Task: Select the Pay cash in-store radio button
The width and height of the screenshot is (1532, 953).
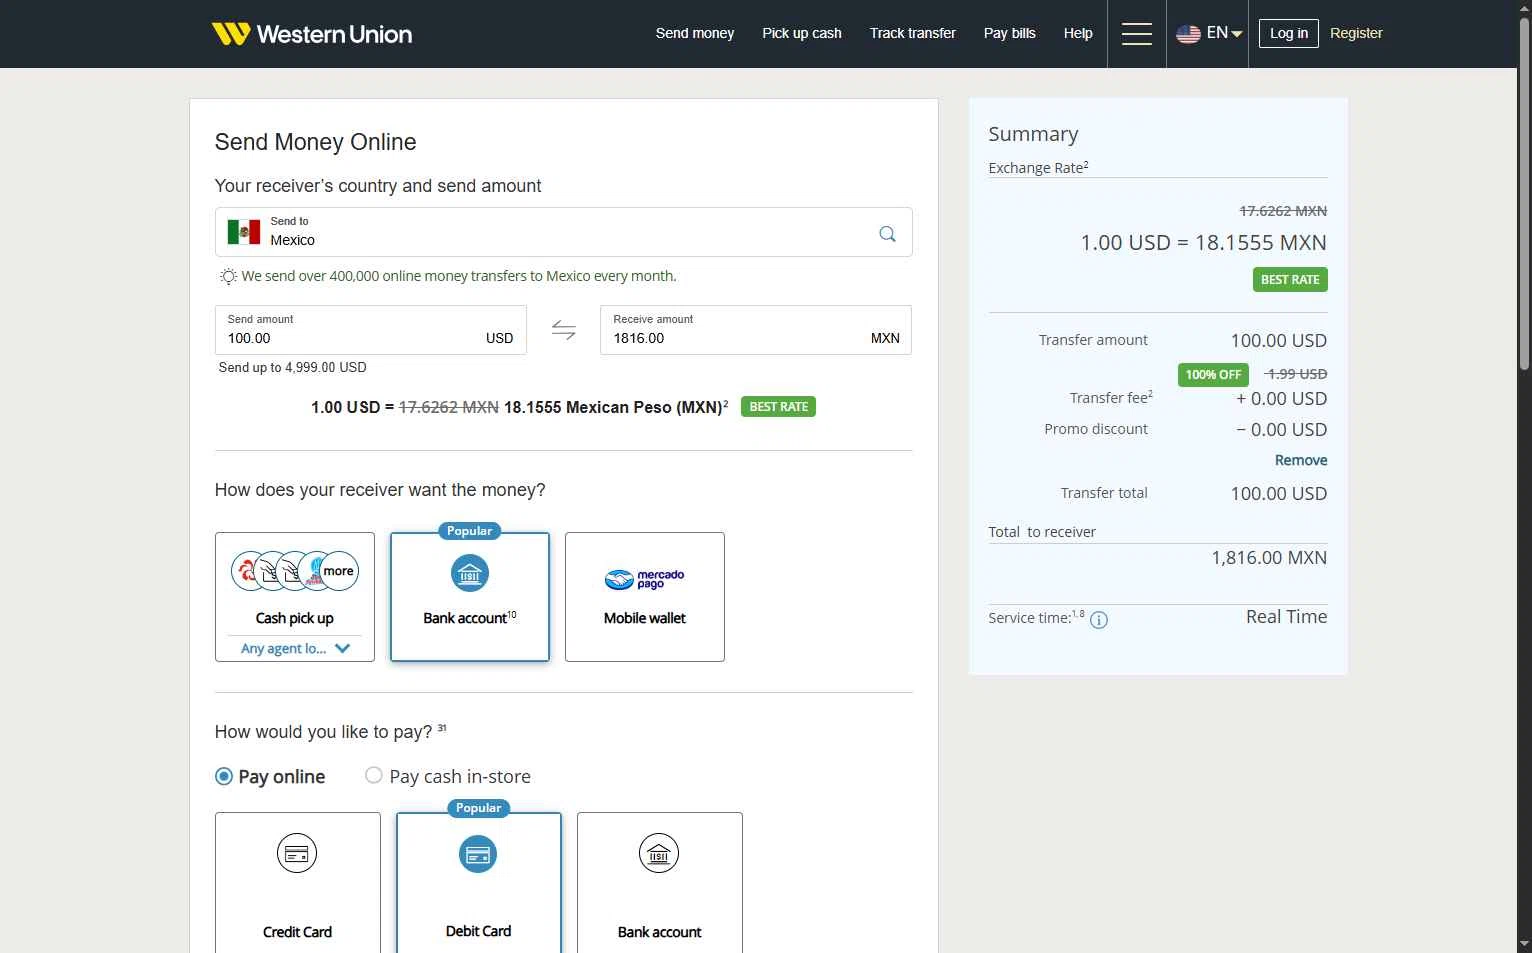Action: pyautogui.click(x=374, y=775)
